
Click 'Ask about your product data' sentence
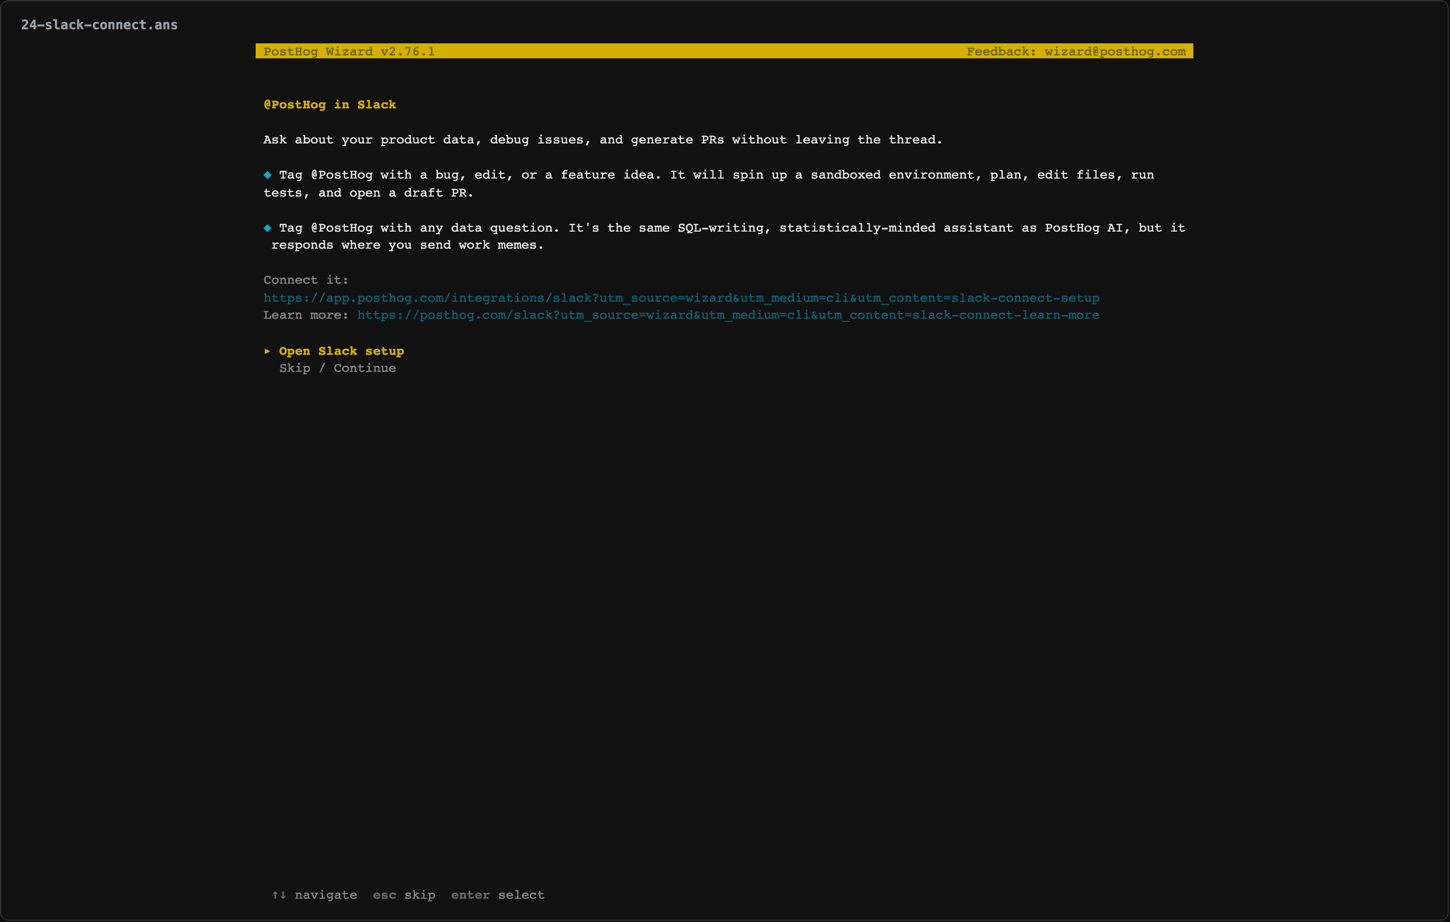click(603, 140)
